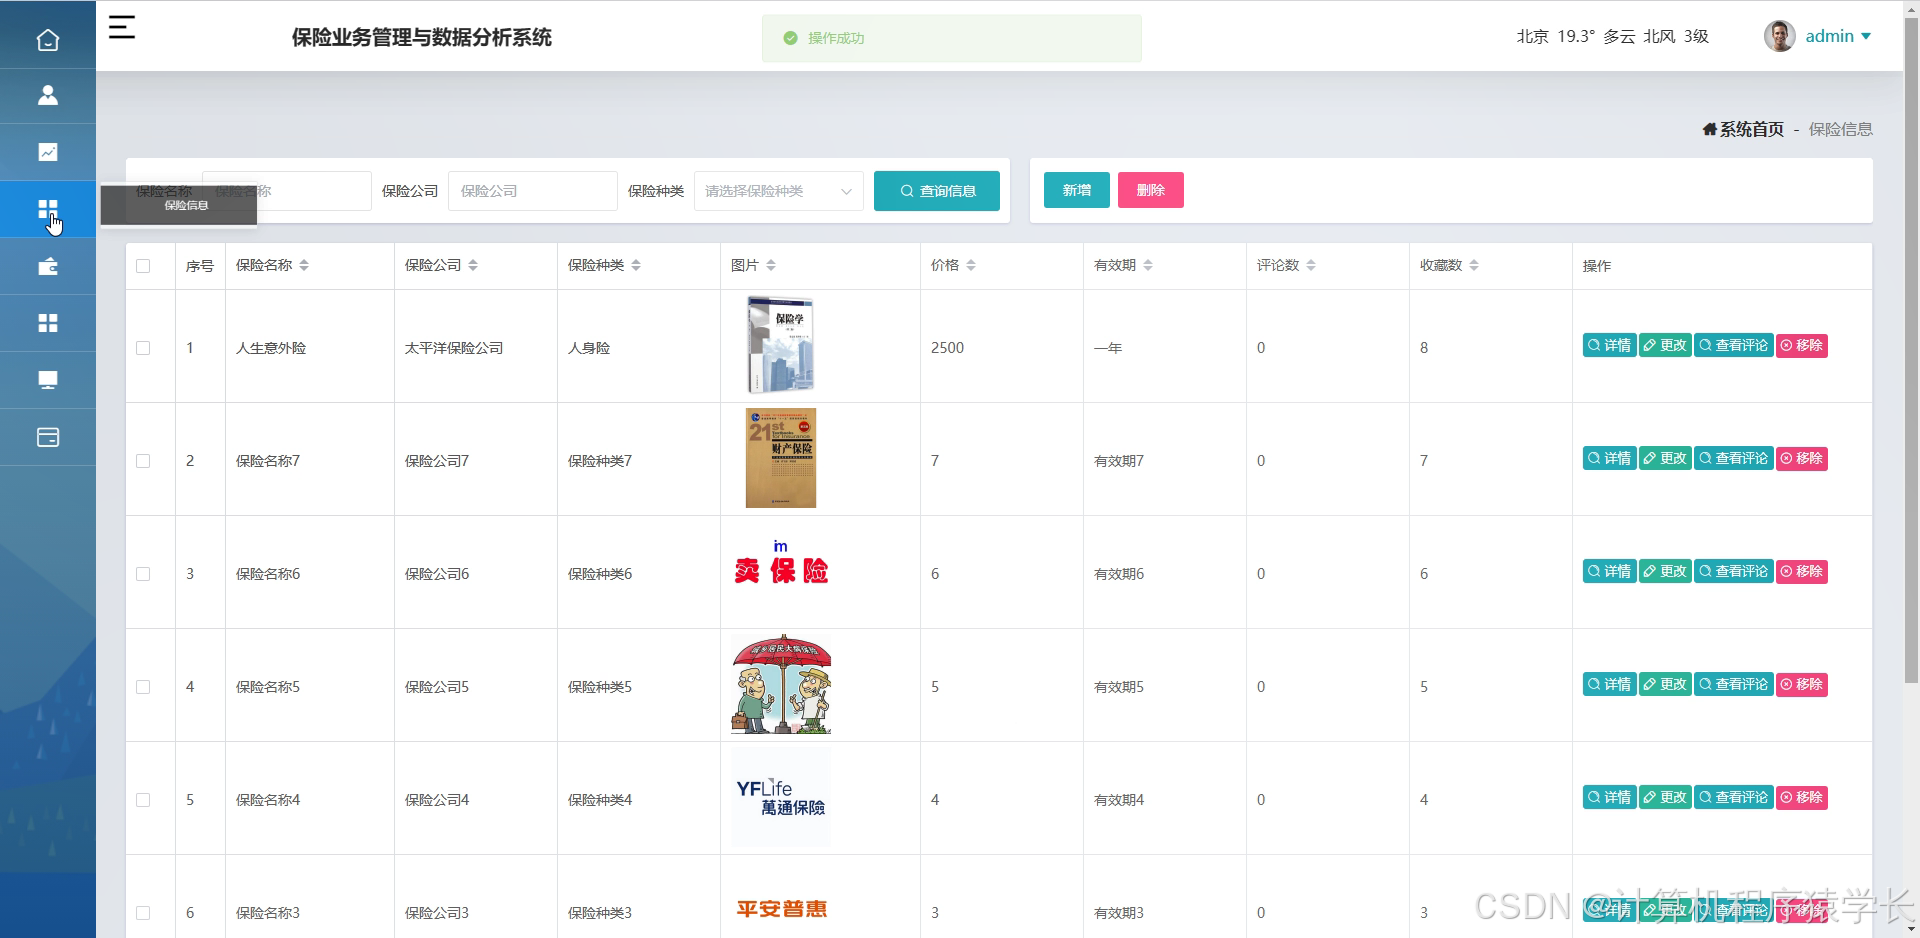1920x938 pixels.
Task: Open the 平安普惠 logo thumbnail
Action: click(781, 909)
